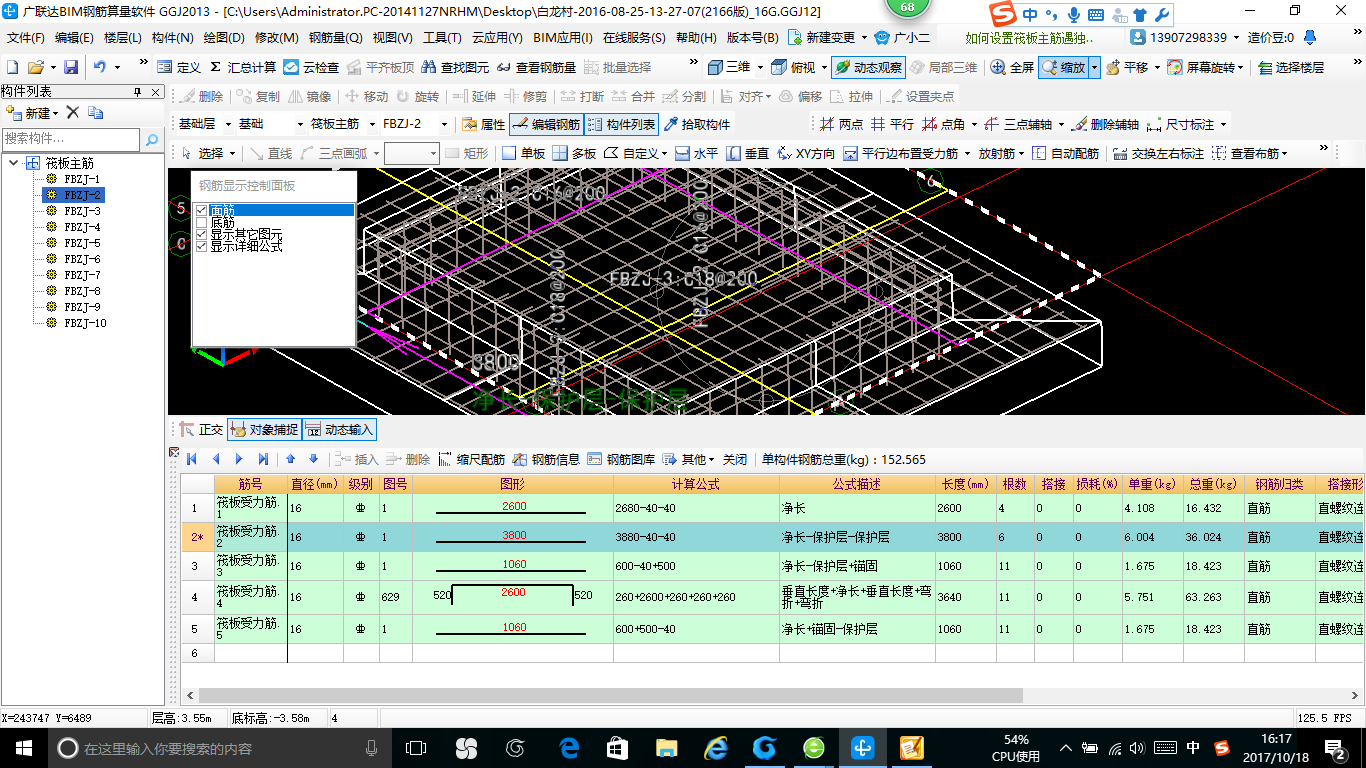
Task: Open 文件(F) menu
Action: click(x=26, y=38)
